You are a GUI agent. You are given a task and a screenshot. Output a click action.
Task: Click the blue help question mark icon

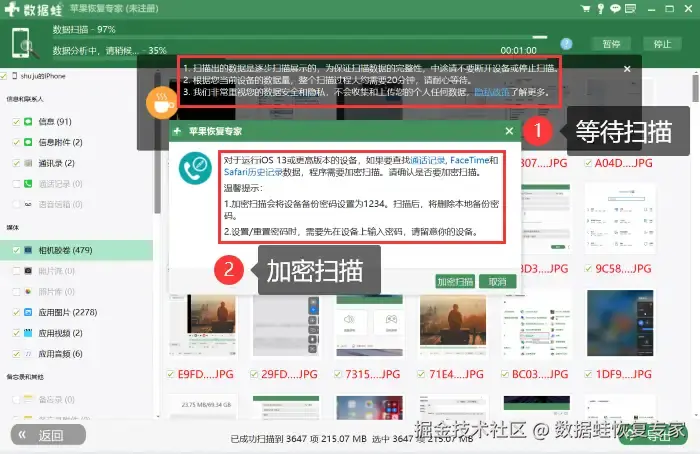566,44
